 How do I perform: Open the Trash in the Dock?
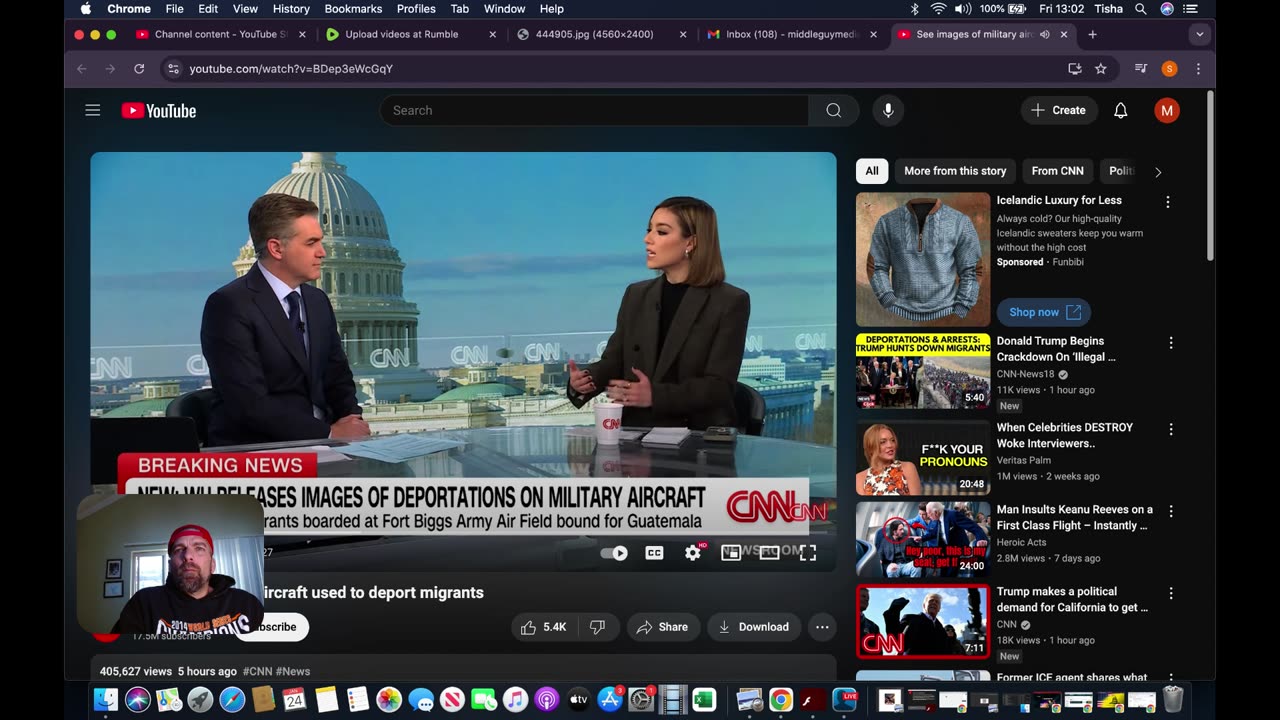click(x=1173, y=700)
